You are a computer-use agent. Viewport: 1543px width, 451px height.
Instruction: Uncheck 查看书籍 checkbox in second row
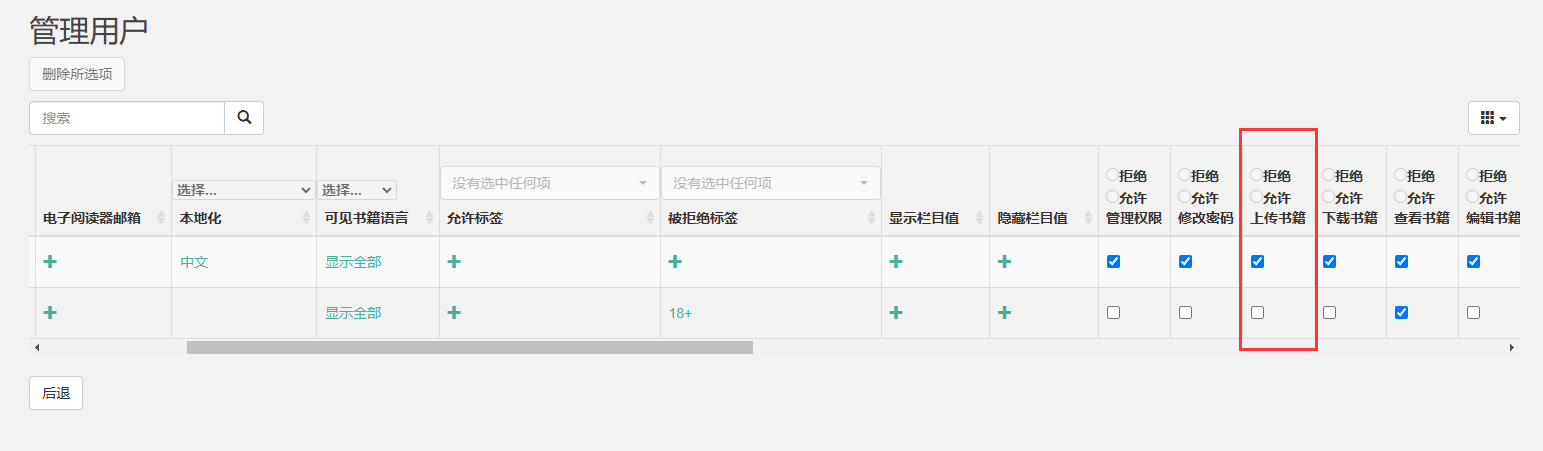click(x=1402, y=313)
